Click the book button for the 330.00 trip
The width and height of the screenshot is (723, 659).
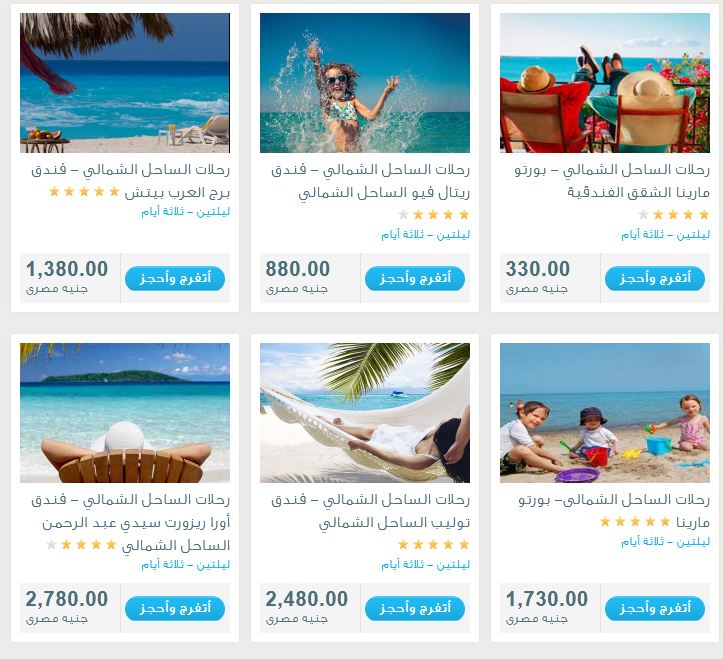click(x=655, y=279)
